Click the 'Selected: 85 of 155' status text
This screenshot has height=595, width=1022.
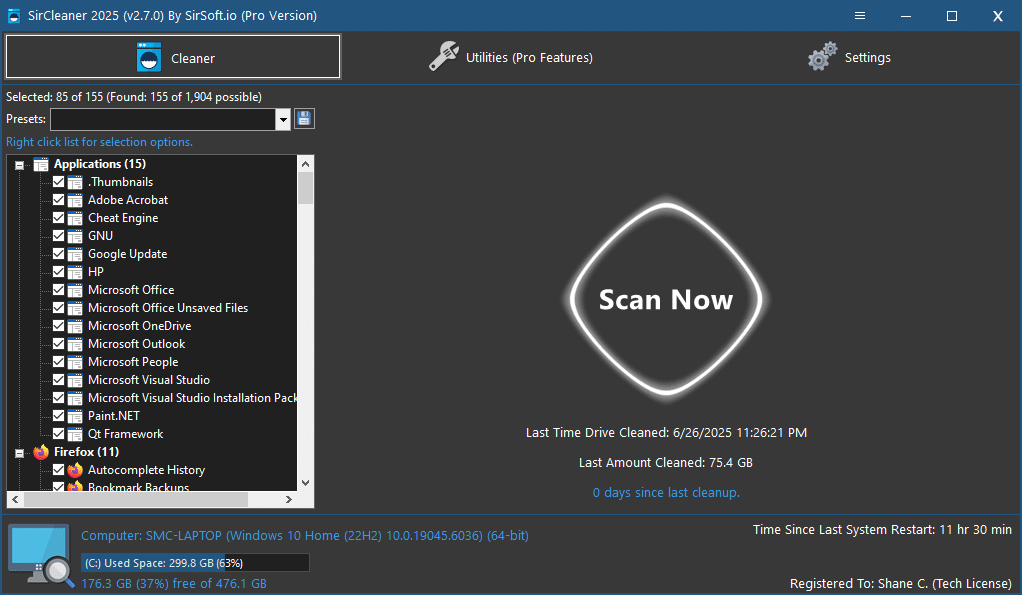pos(134,97)
